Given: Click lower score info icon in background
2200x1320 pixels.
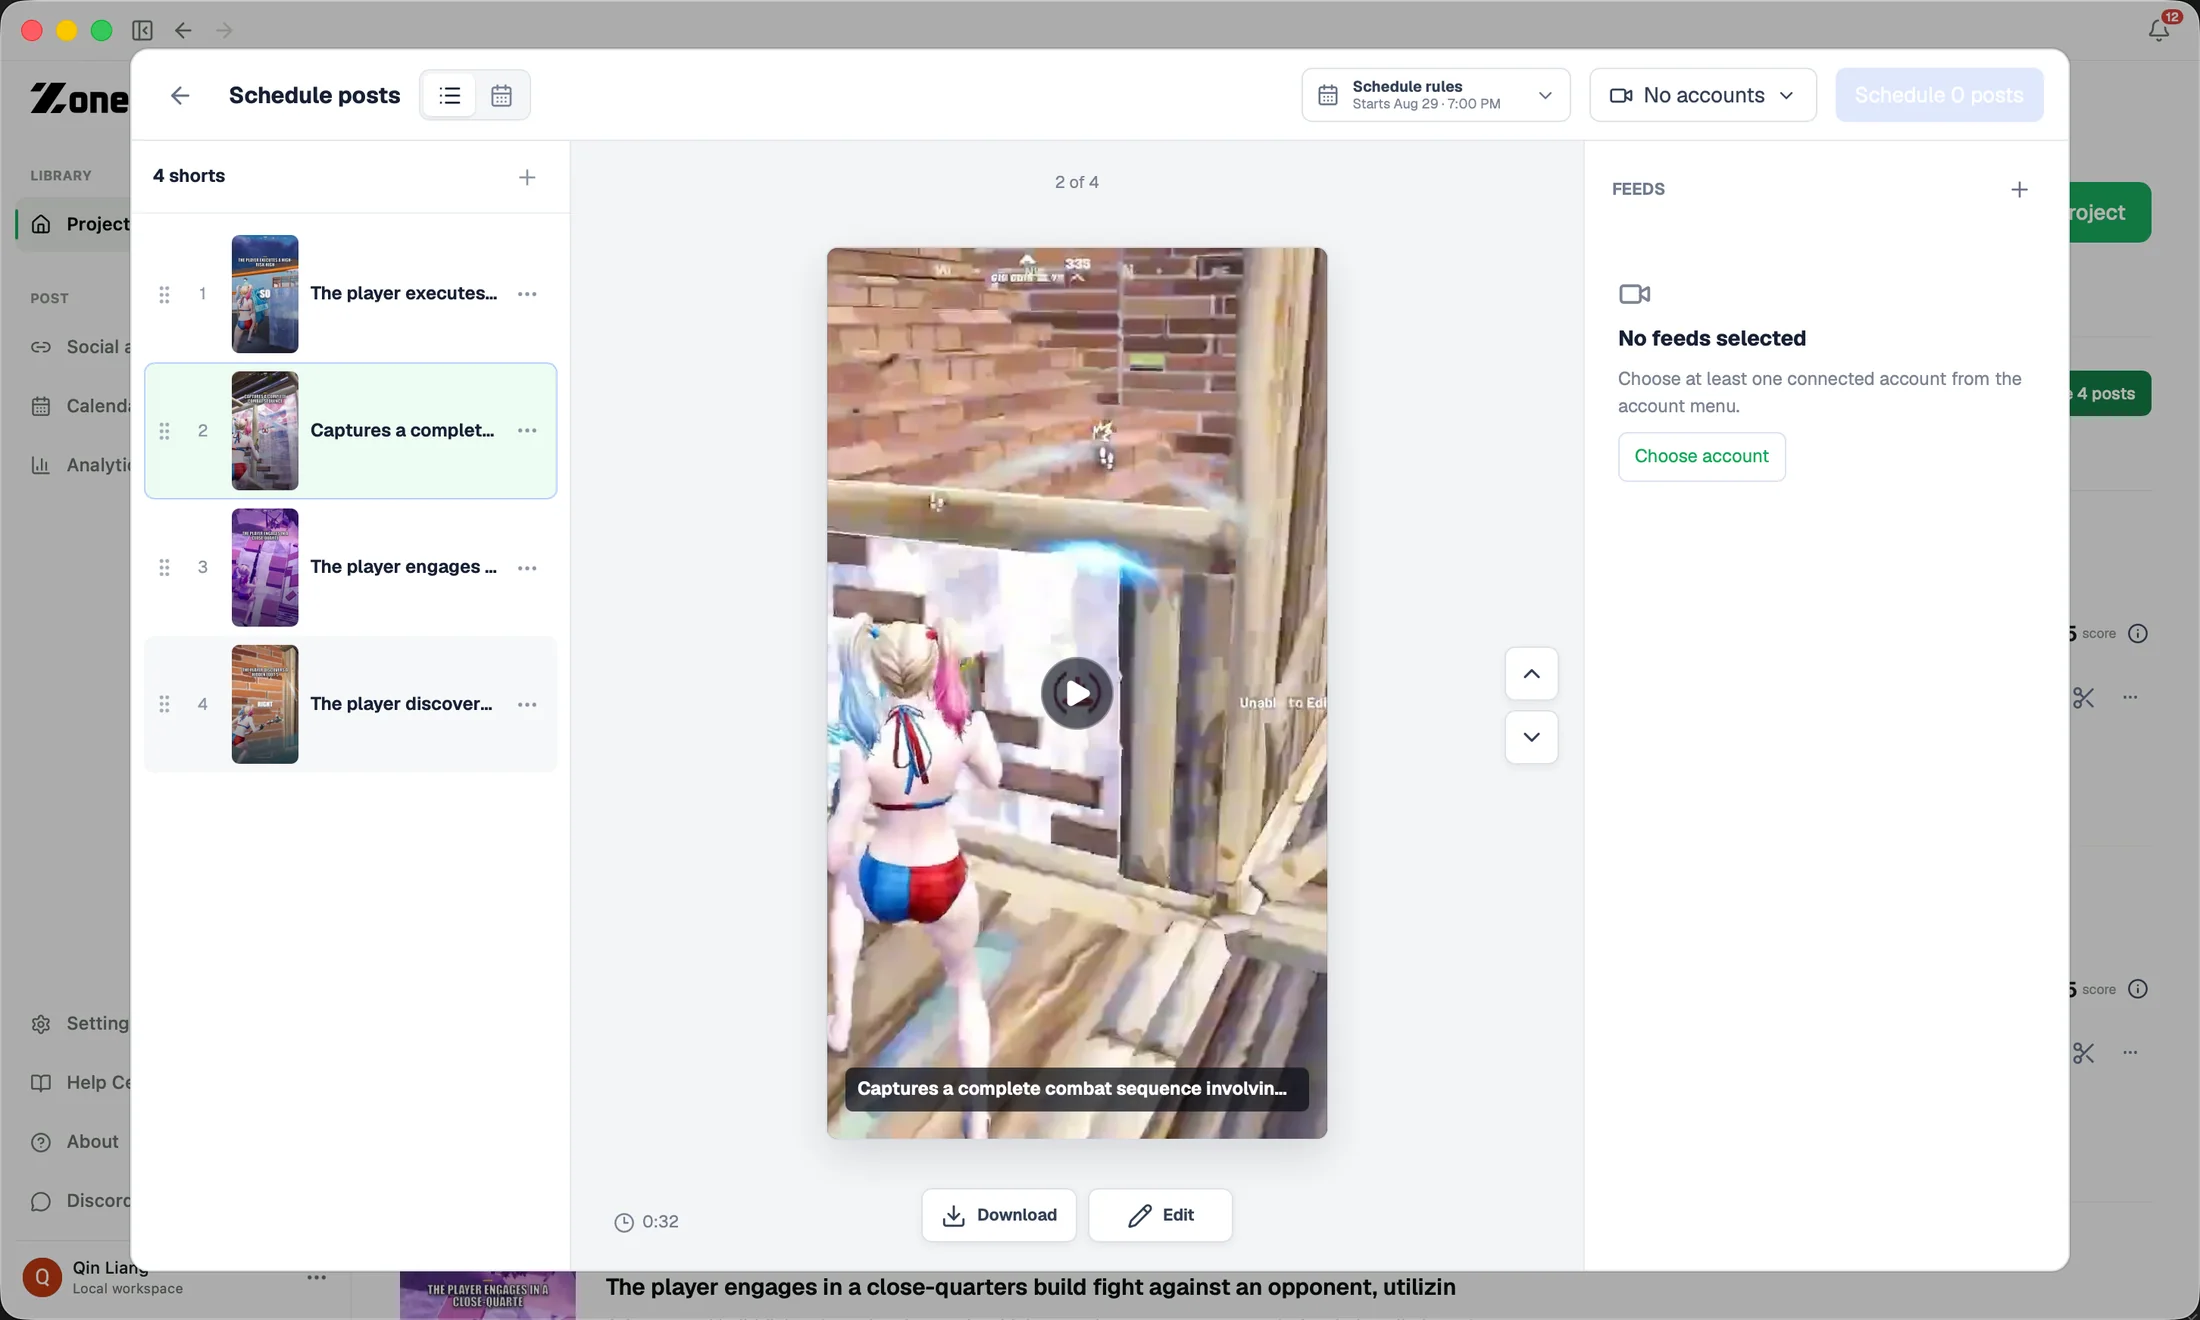Looking at the screenshot, I should click(x=2138, y=989).
